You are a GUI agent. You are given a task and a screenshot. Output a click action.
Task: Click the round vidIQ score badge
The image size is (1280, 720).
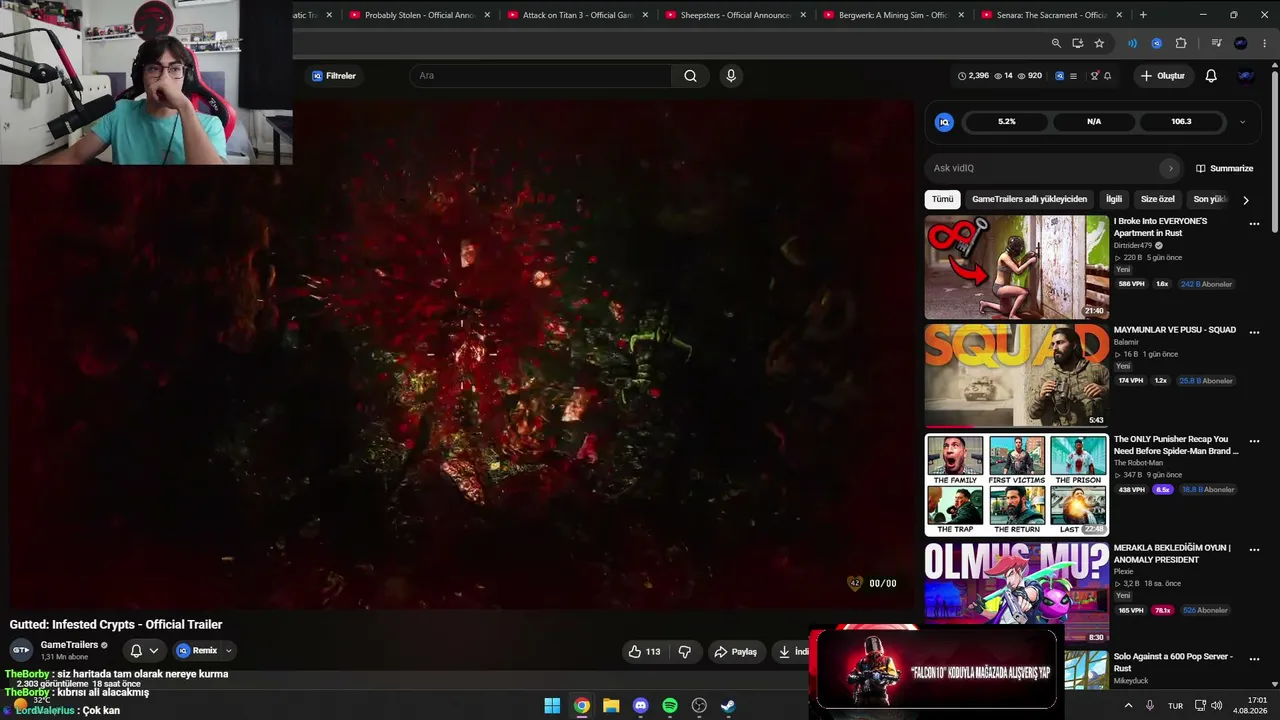[x=944, y=122]
